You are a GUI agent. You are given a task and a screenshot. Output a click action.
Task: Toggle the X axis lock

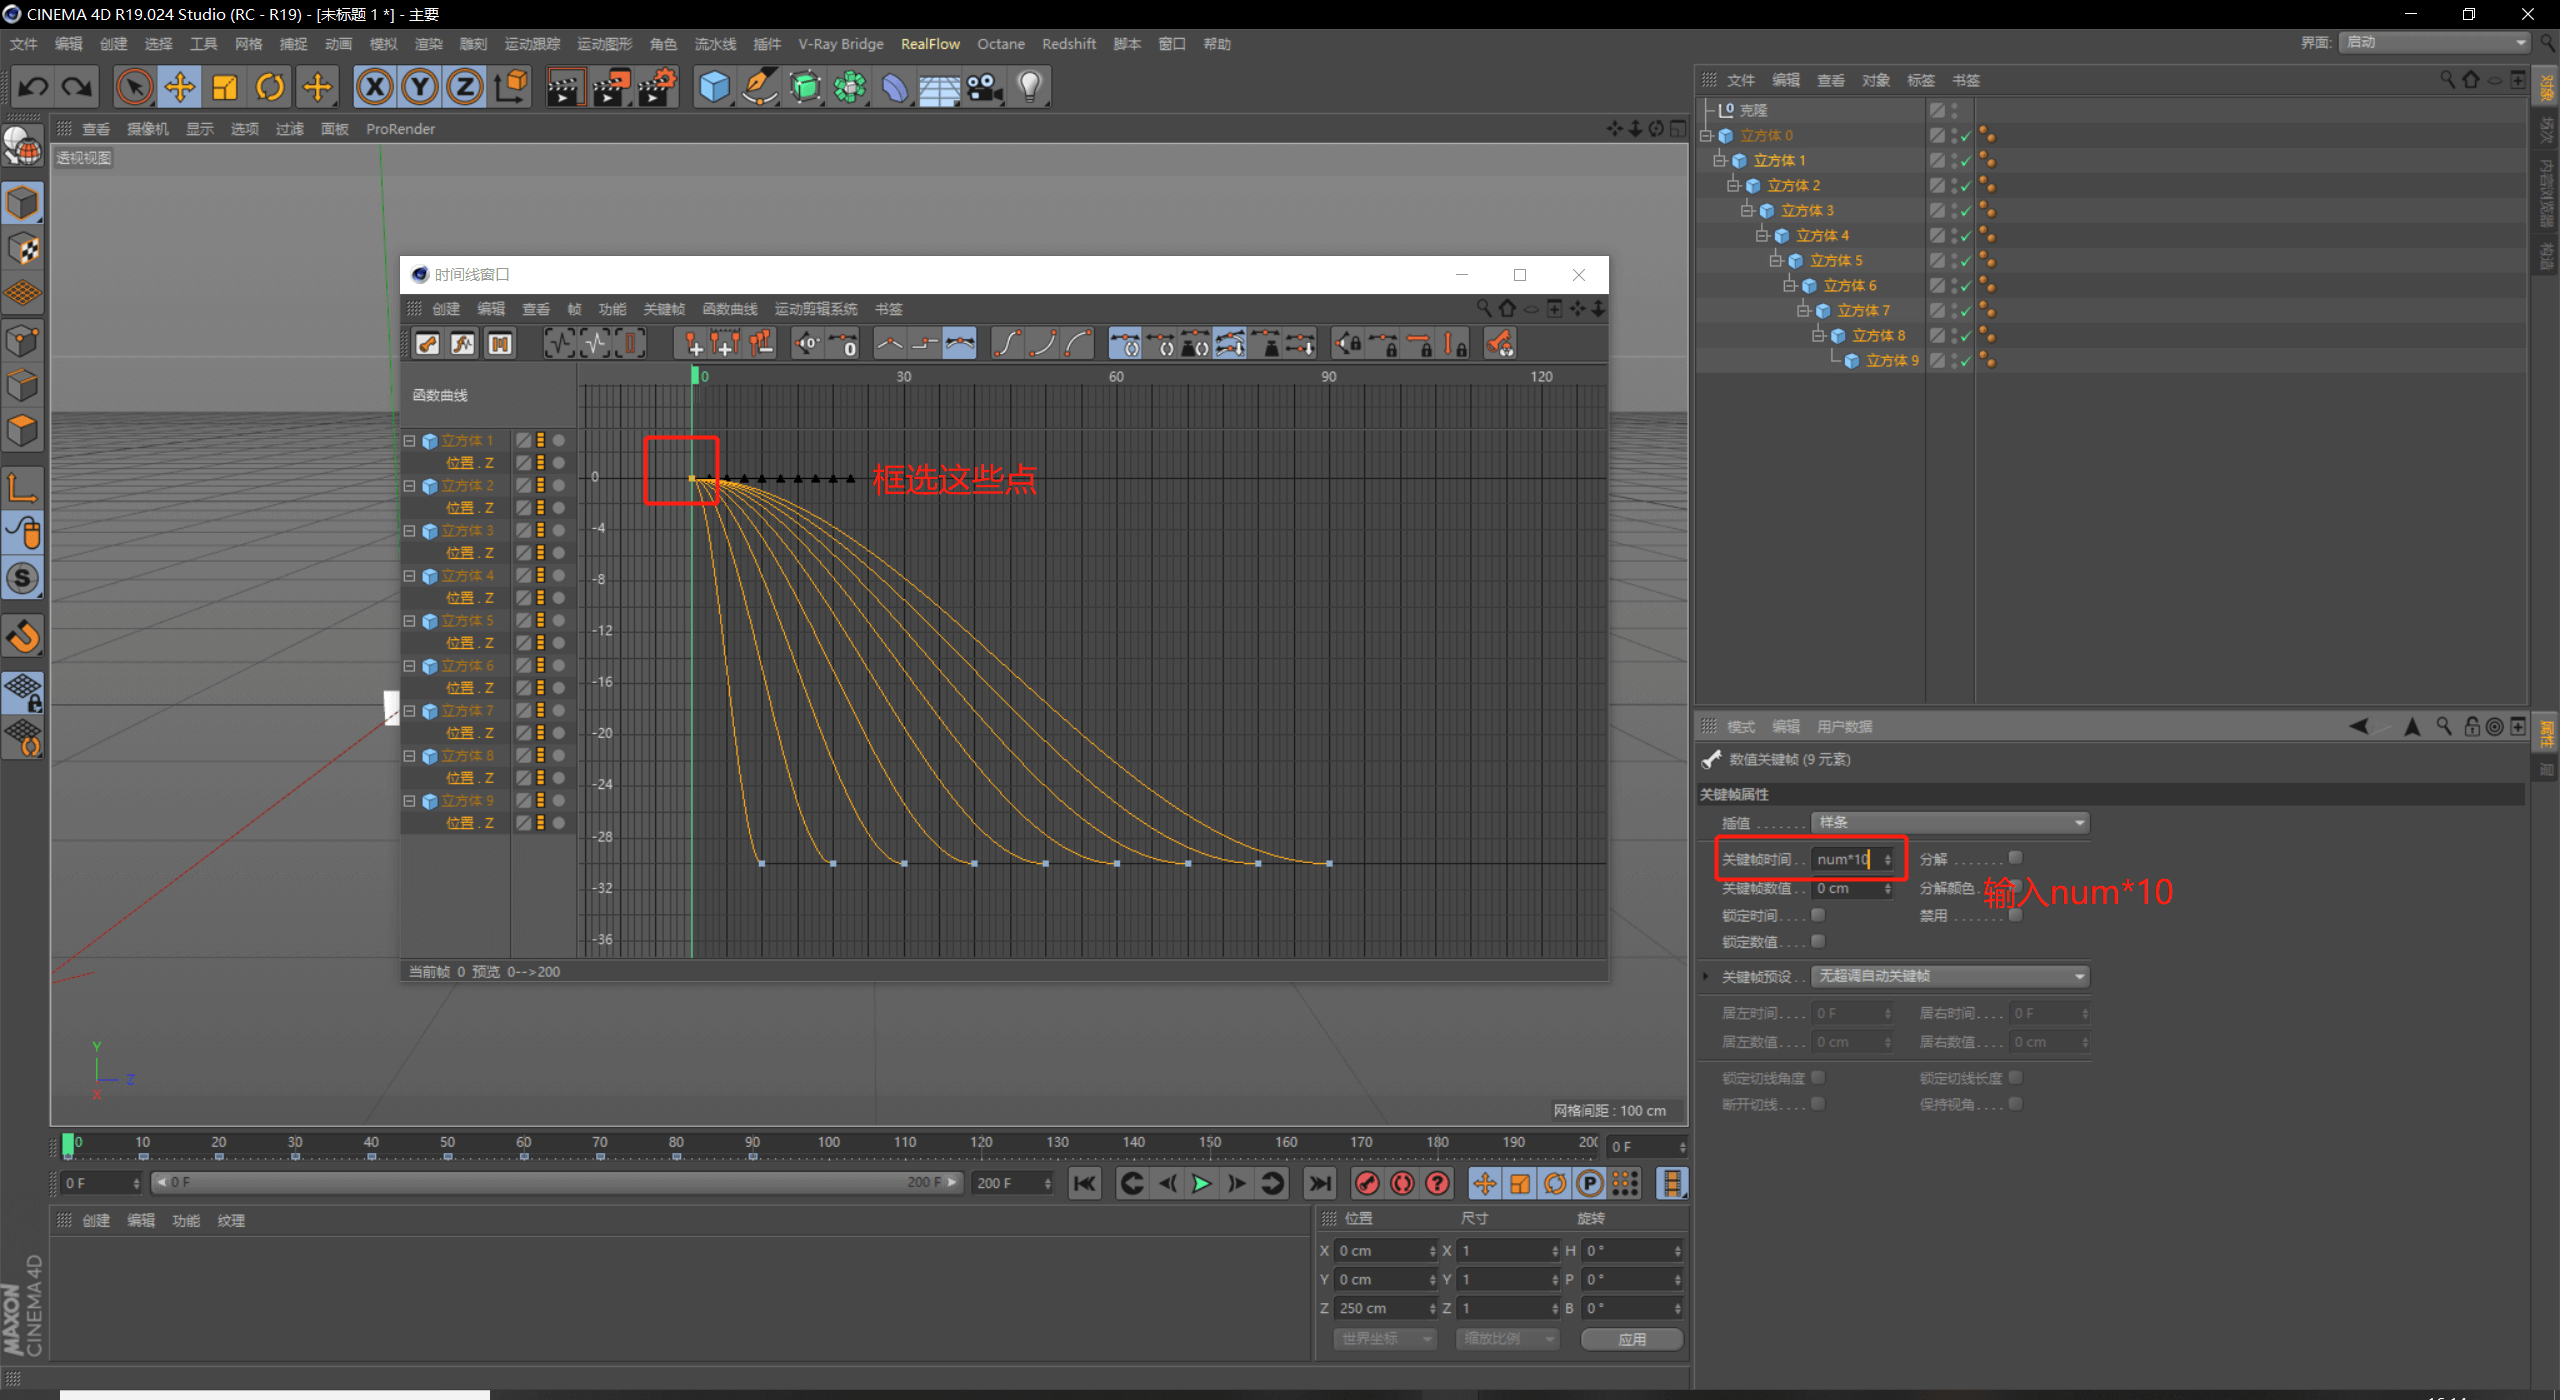click(x=374, y=87)
